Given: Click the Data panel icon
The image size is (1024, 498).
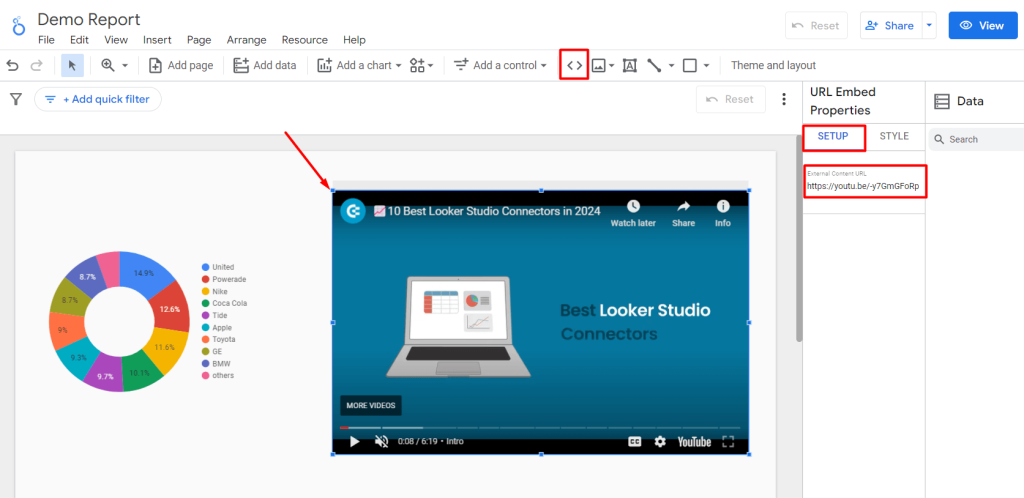Looking at the screenshot, I should click(x=942, y=101).
